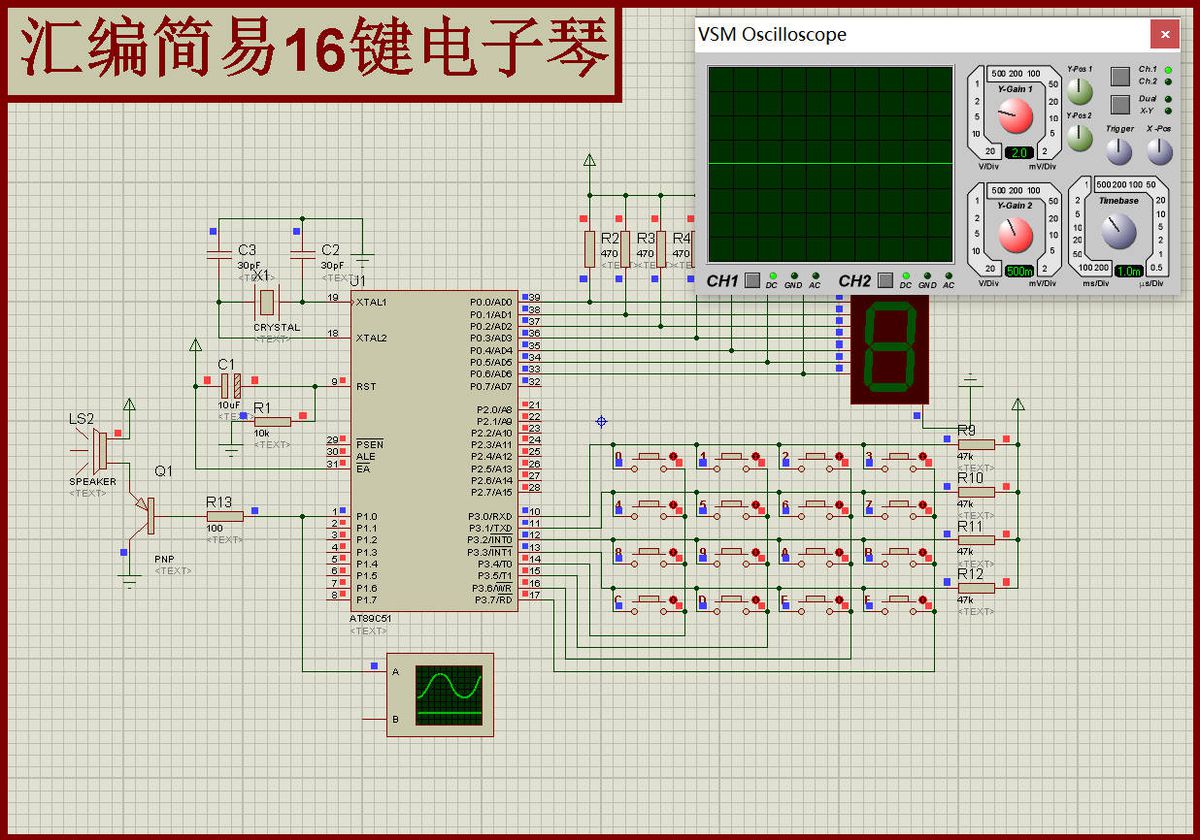Select capacitor C2 in the schematic
Viewport: 1200px width, 840px height.
(x=302, y=255)
